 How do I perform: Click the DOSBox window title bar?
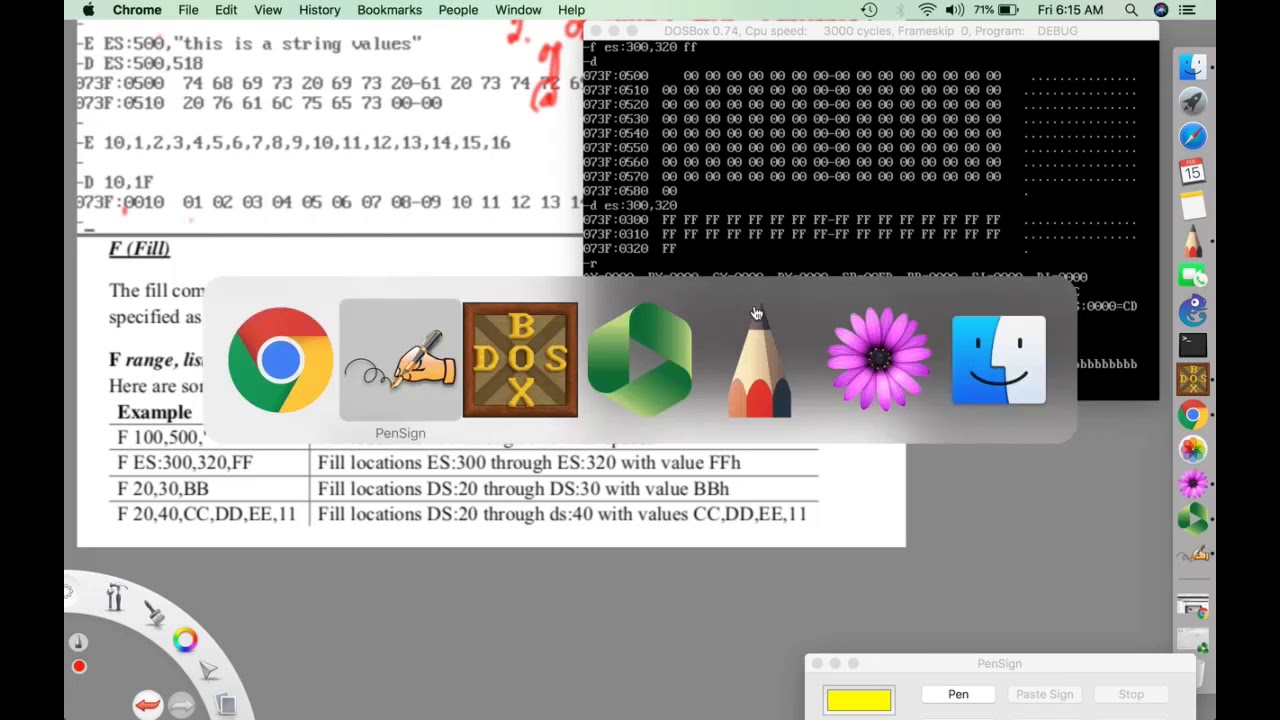pyautogui.click(x=870, y=31)
